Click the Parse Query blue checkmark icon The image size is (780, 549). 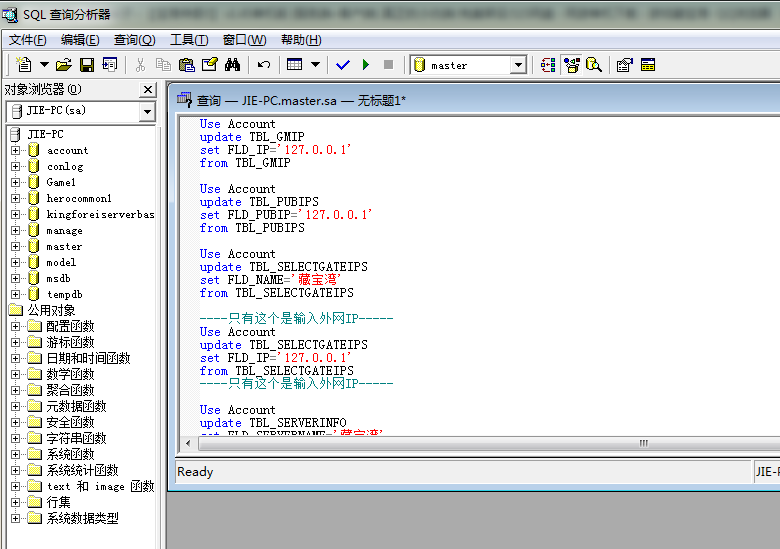(x=343, y=65)
